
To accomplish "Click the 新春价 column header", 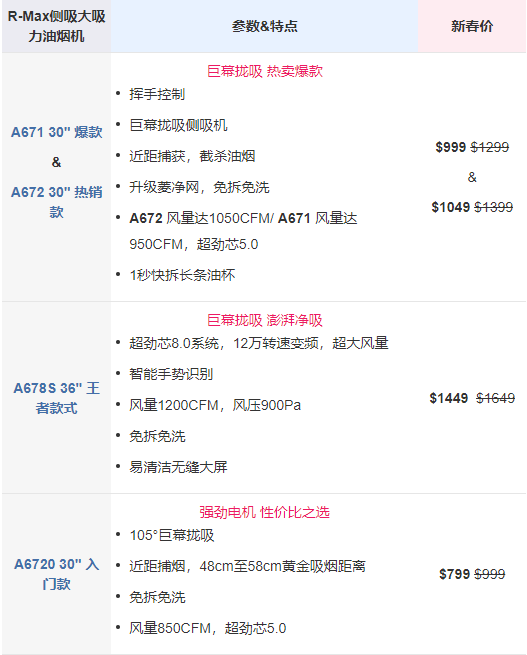I will coord(472,26).
